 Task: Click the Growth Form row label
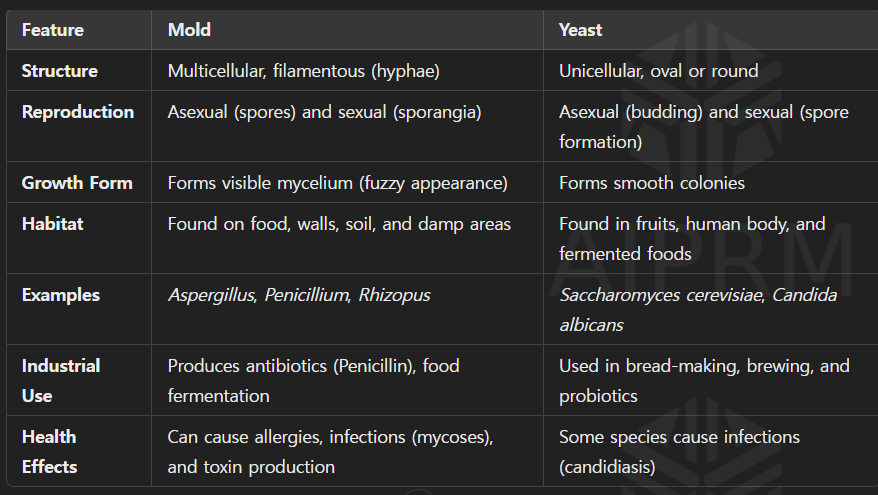(77, 183)
